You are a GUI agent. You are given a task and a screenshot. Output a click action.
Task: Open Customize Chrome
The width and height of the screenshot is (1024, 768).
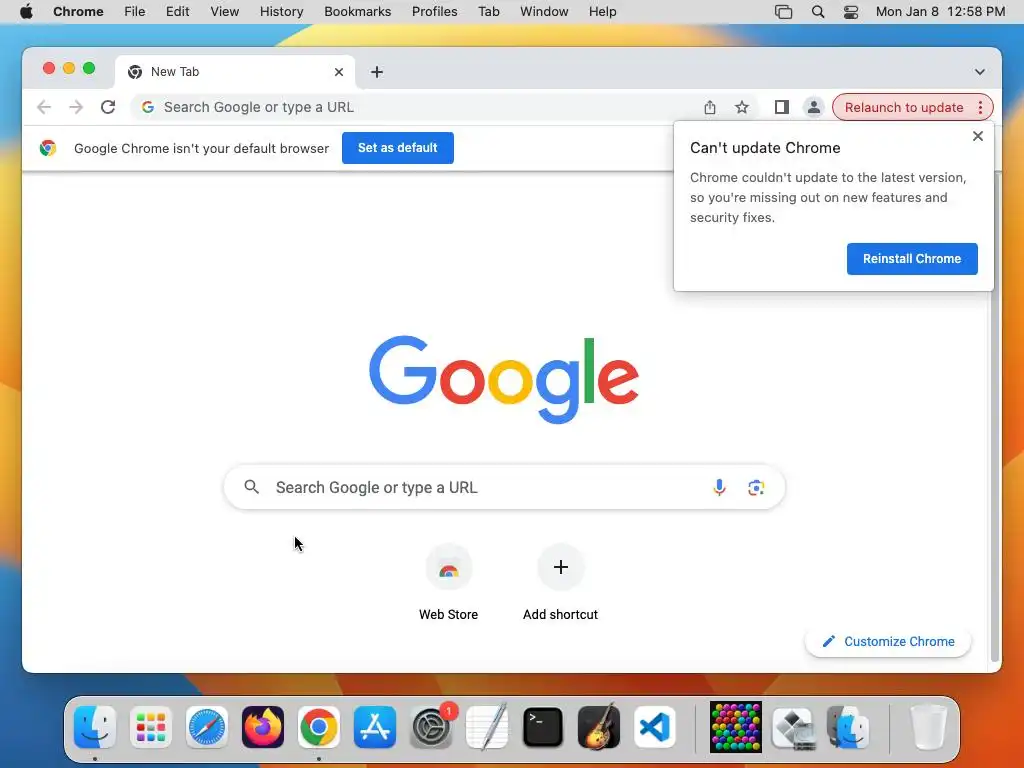[x=888, y=641]
